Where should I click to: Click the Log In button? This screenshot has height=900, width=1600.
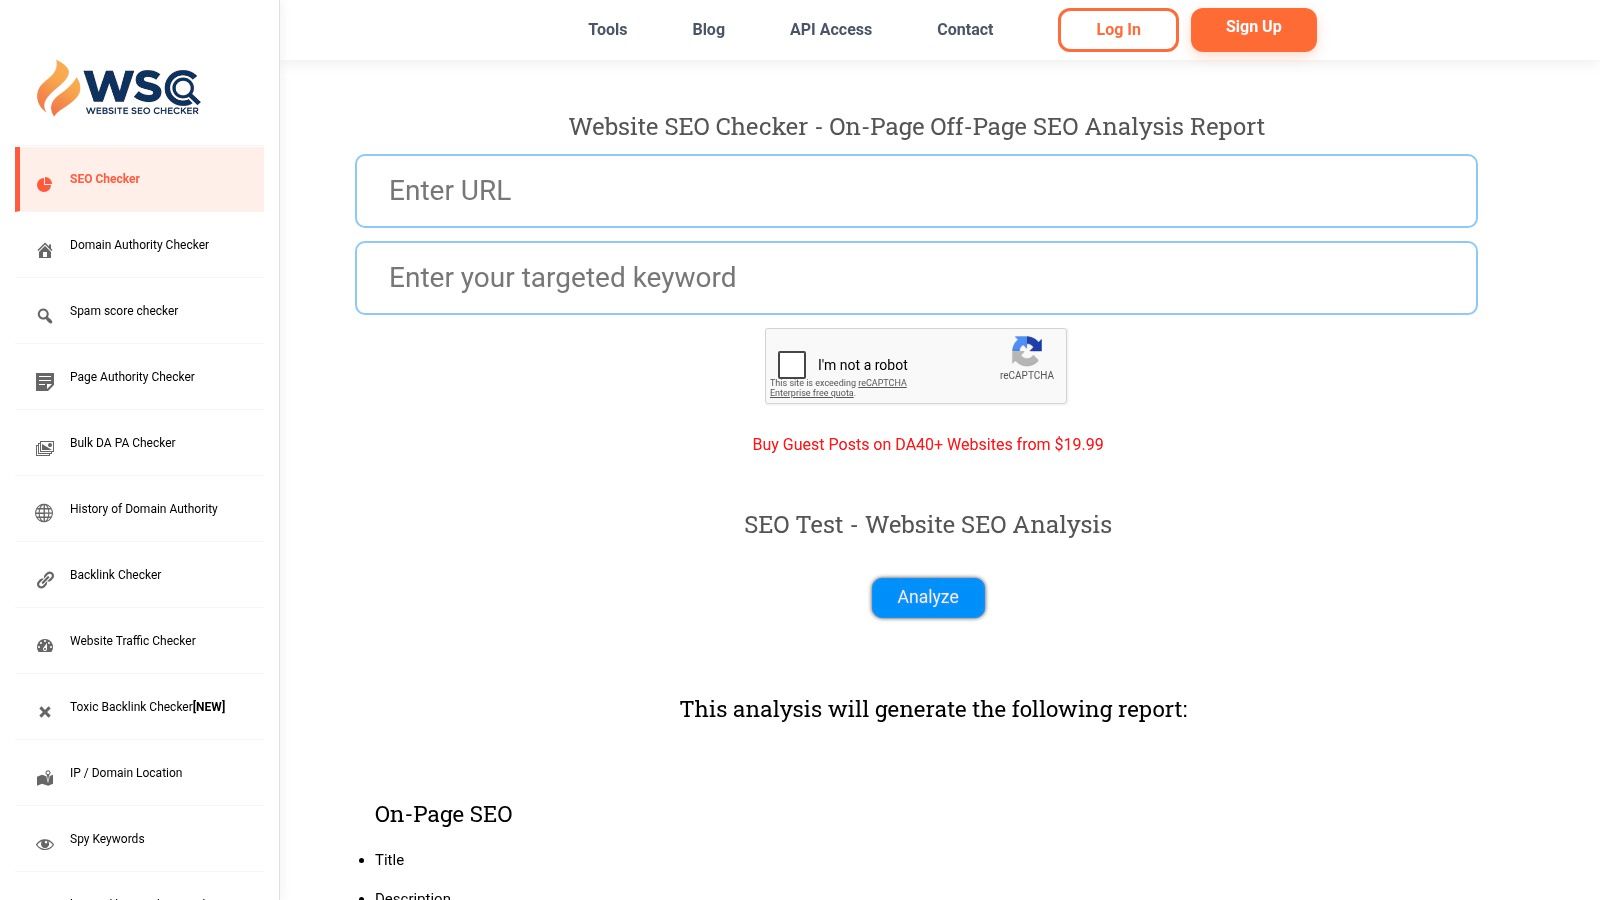click(x=1118, y=30)
